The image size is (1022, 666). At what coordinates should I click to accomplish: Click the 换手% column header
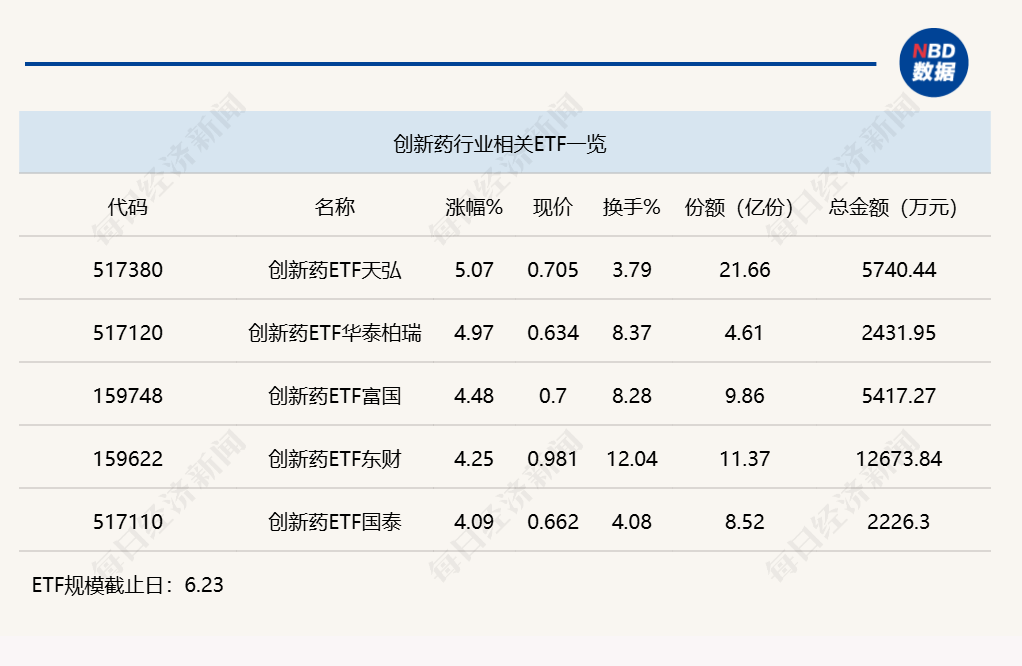click(x=632, y=207)
